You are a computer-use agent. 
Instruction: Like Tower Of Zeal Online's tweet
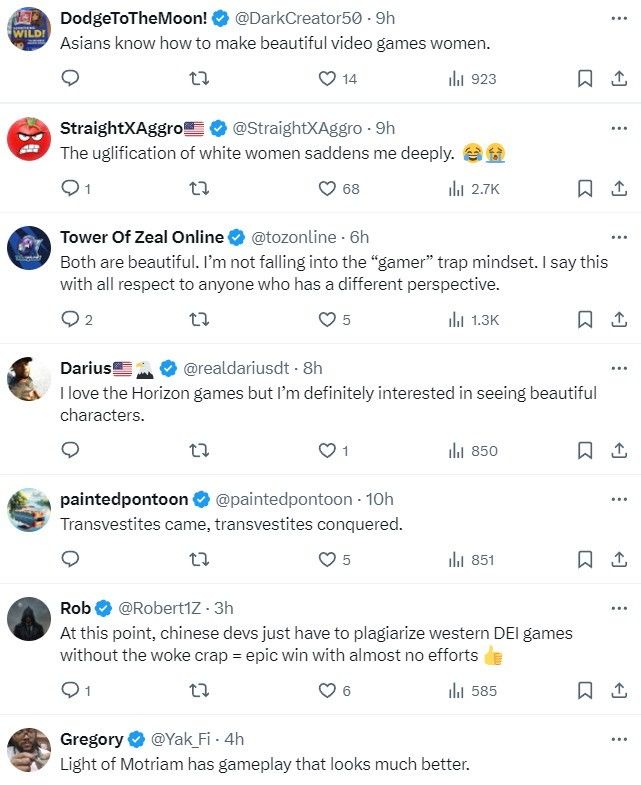click(x=327, y=319)
